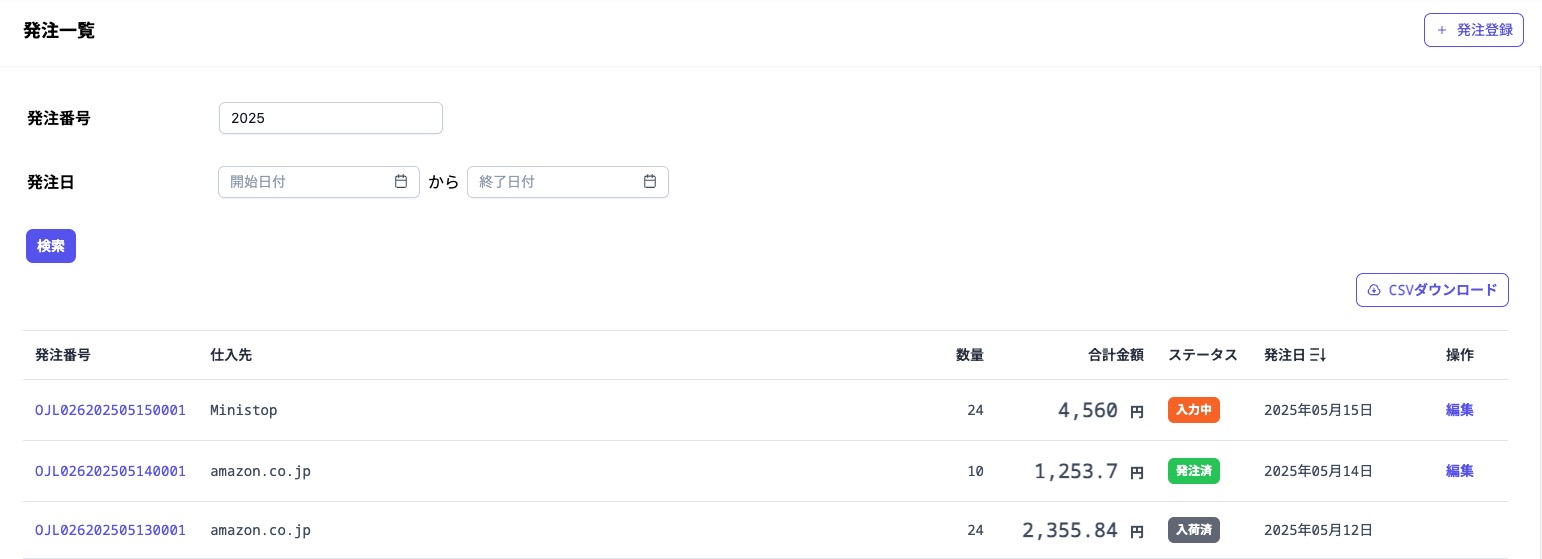The image size is (1542, 559).
Task: Click the green 発注済 status badge
Action: coord(1193,471)
